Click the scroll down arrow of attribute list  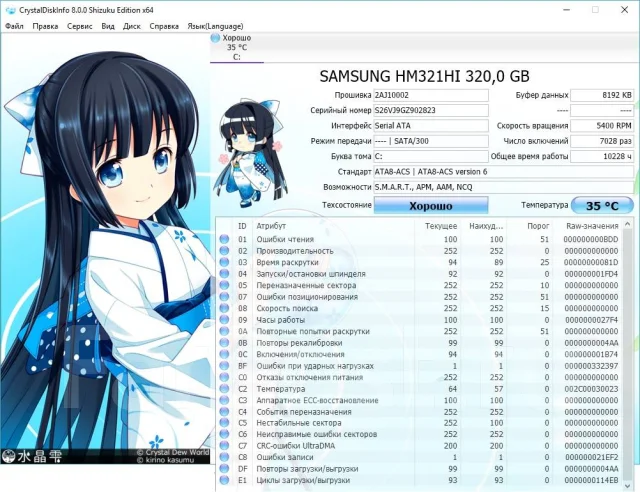pos(628,485)
